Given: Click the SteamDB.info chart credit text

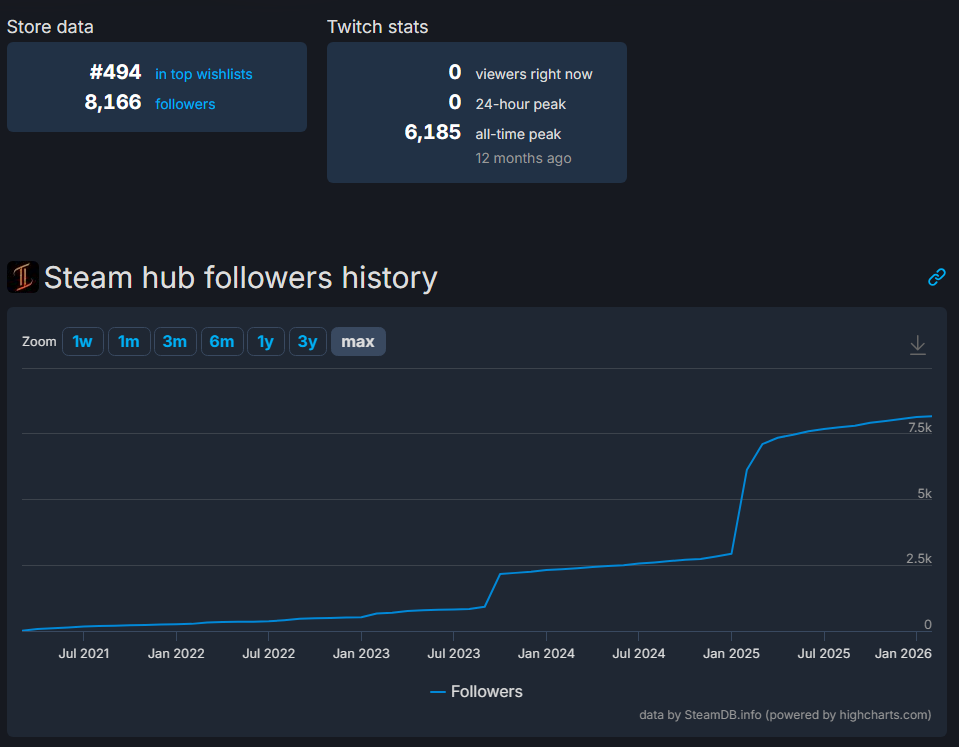Looking at the screenshot, I should (785, 715).
